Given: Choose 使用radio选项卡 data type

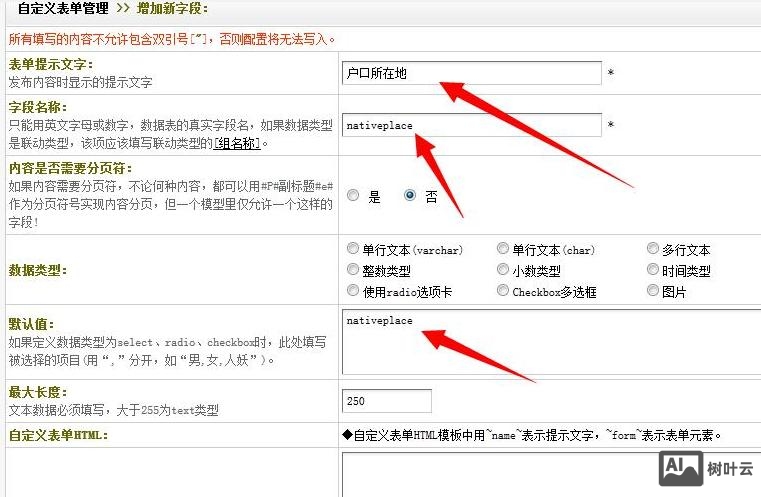Looking at the screenshot, I should tap(353, 290).
